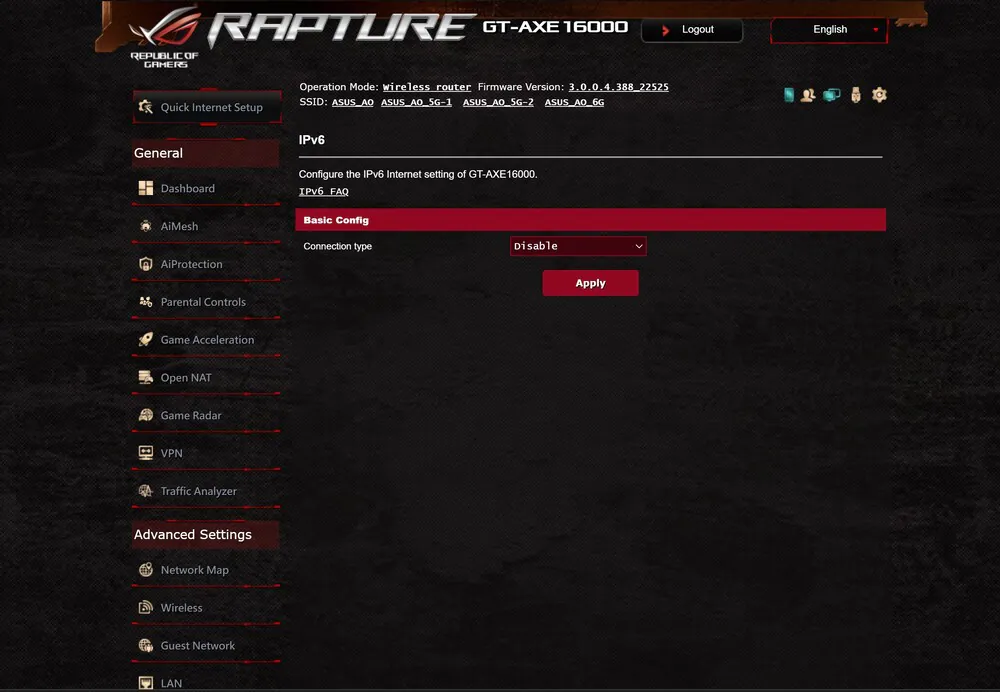Click the Advanced Settings section header
The height and width of the screenshot is (692, 1000).
(205, 534)
